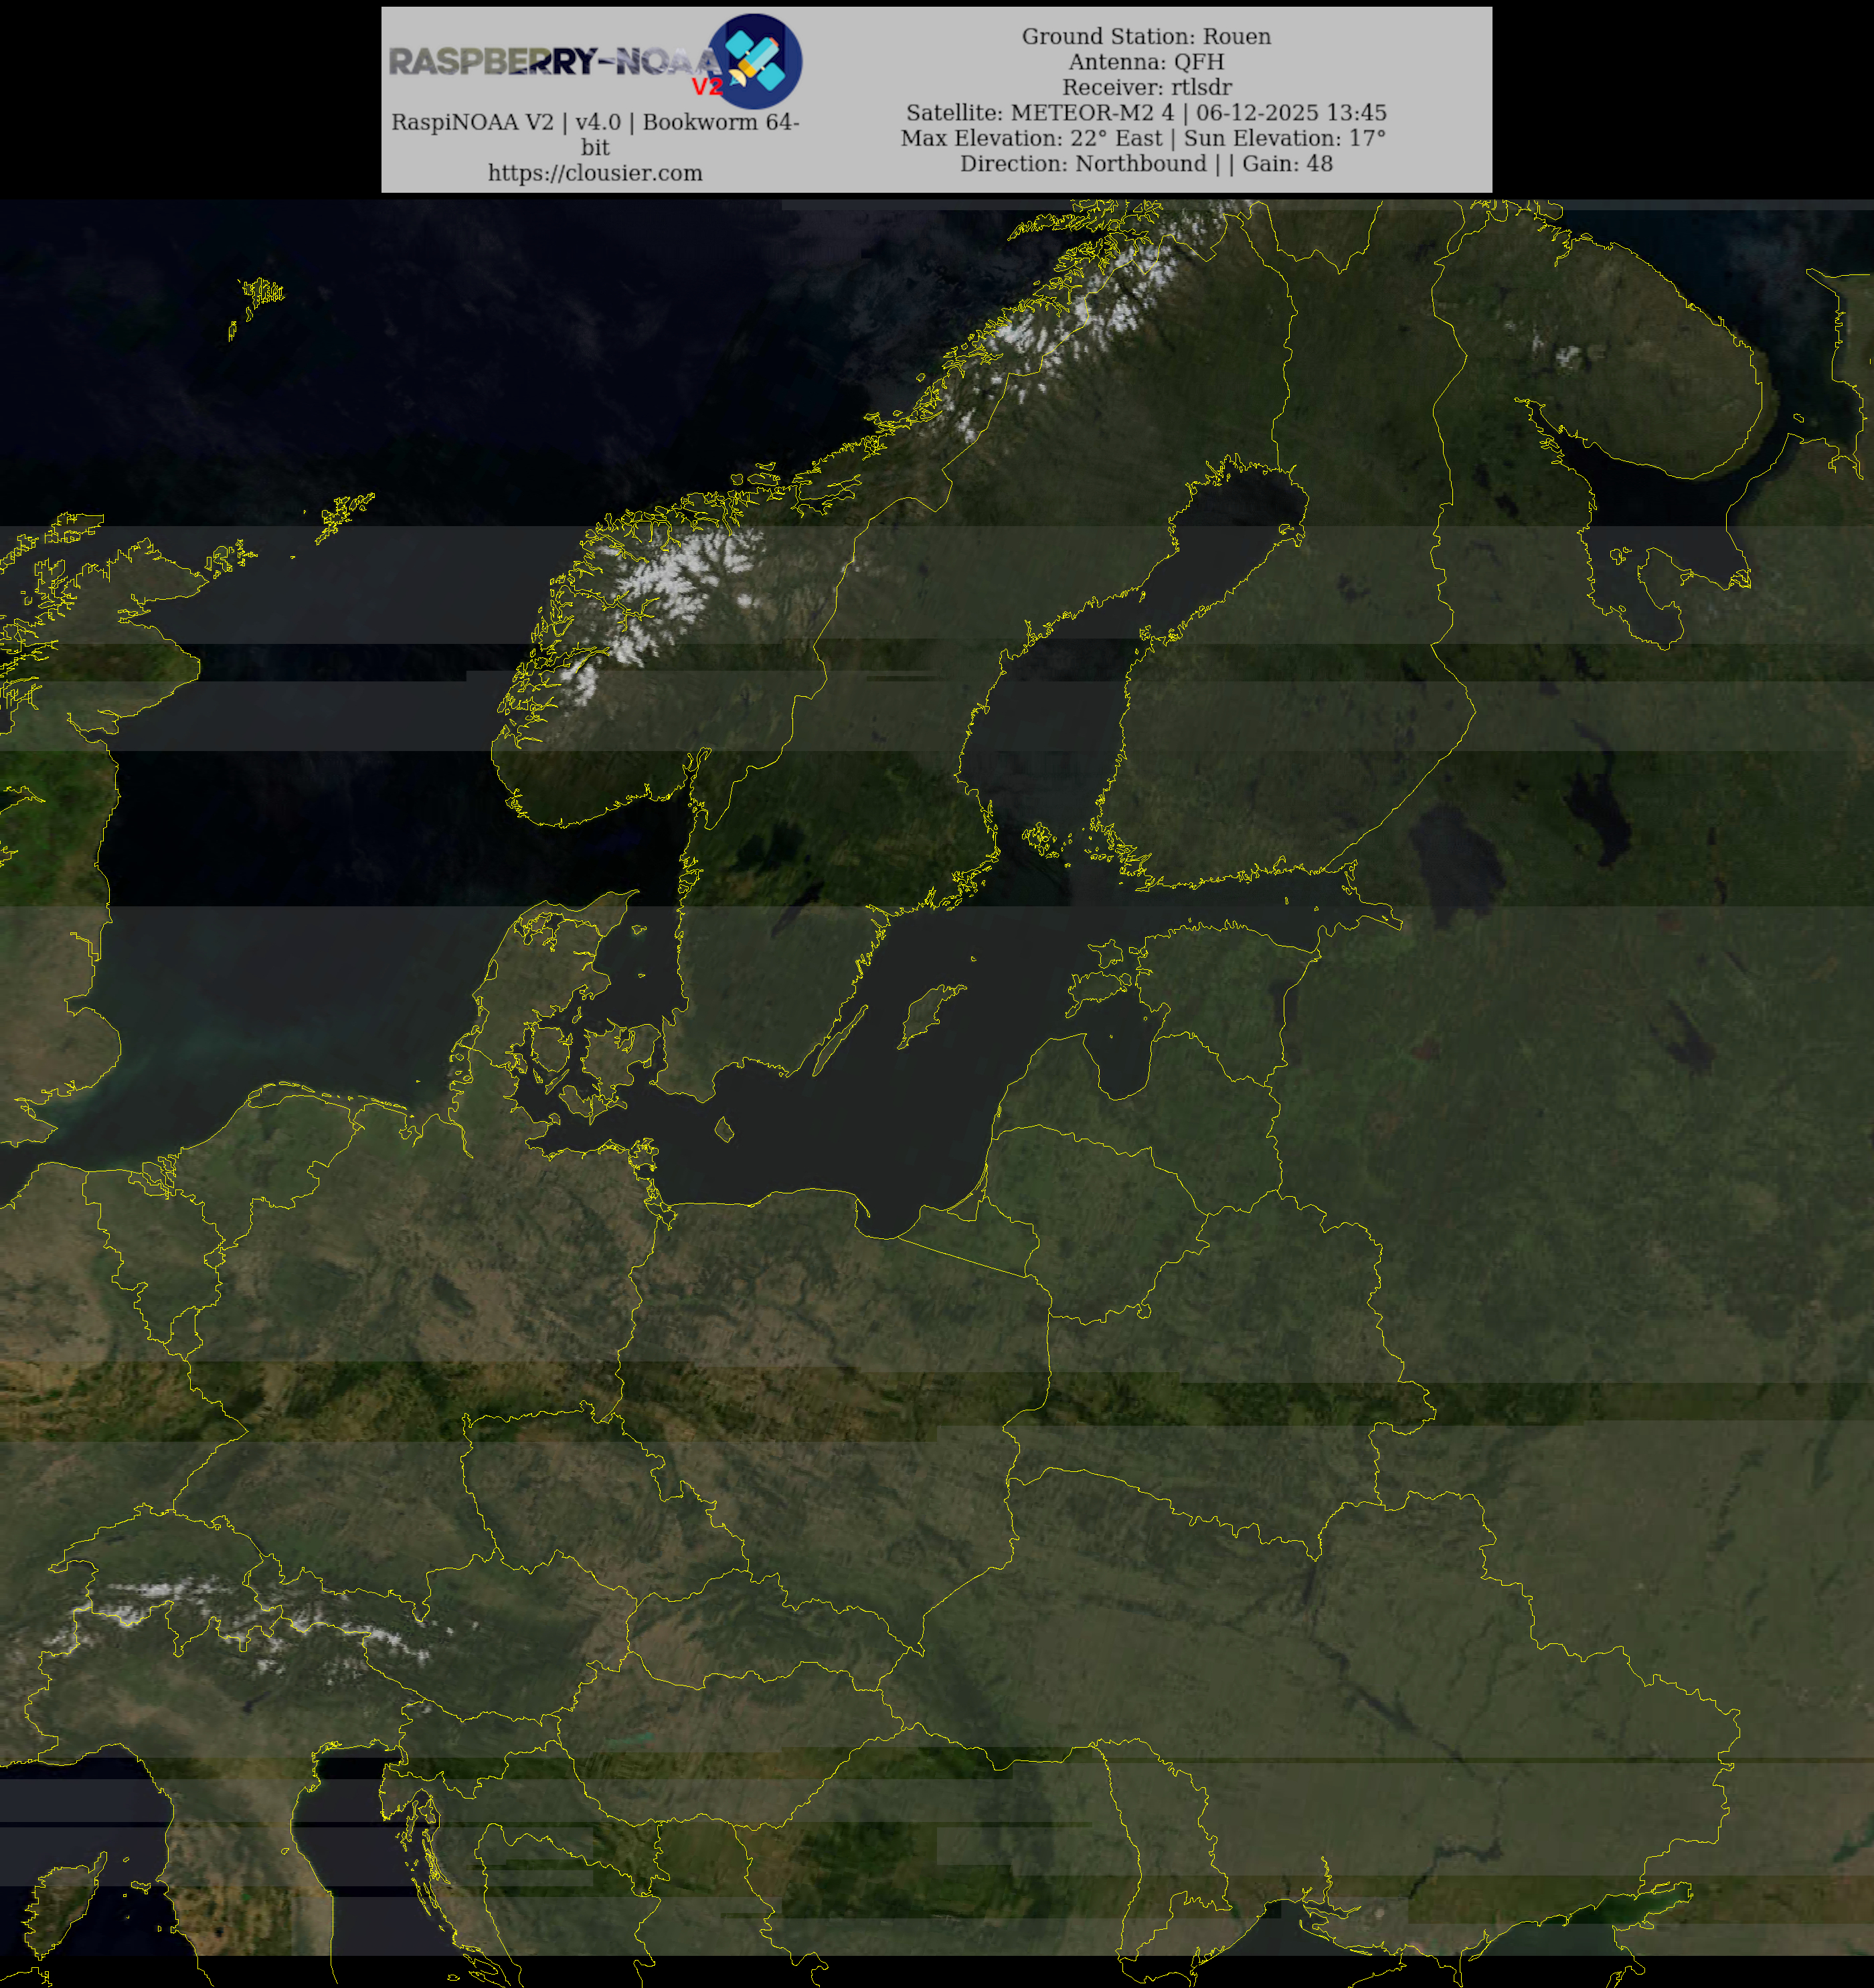Click the Ground Station: Rouen text

click(1146, 37)
